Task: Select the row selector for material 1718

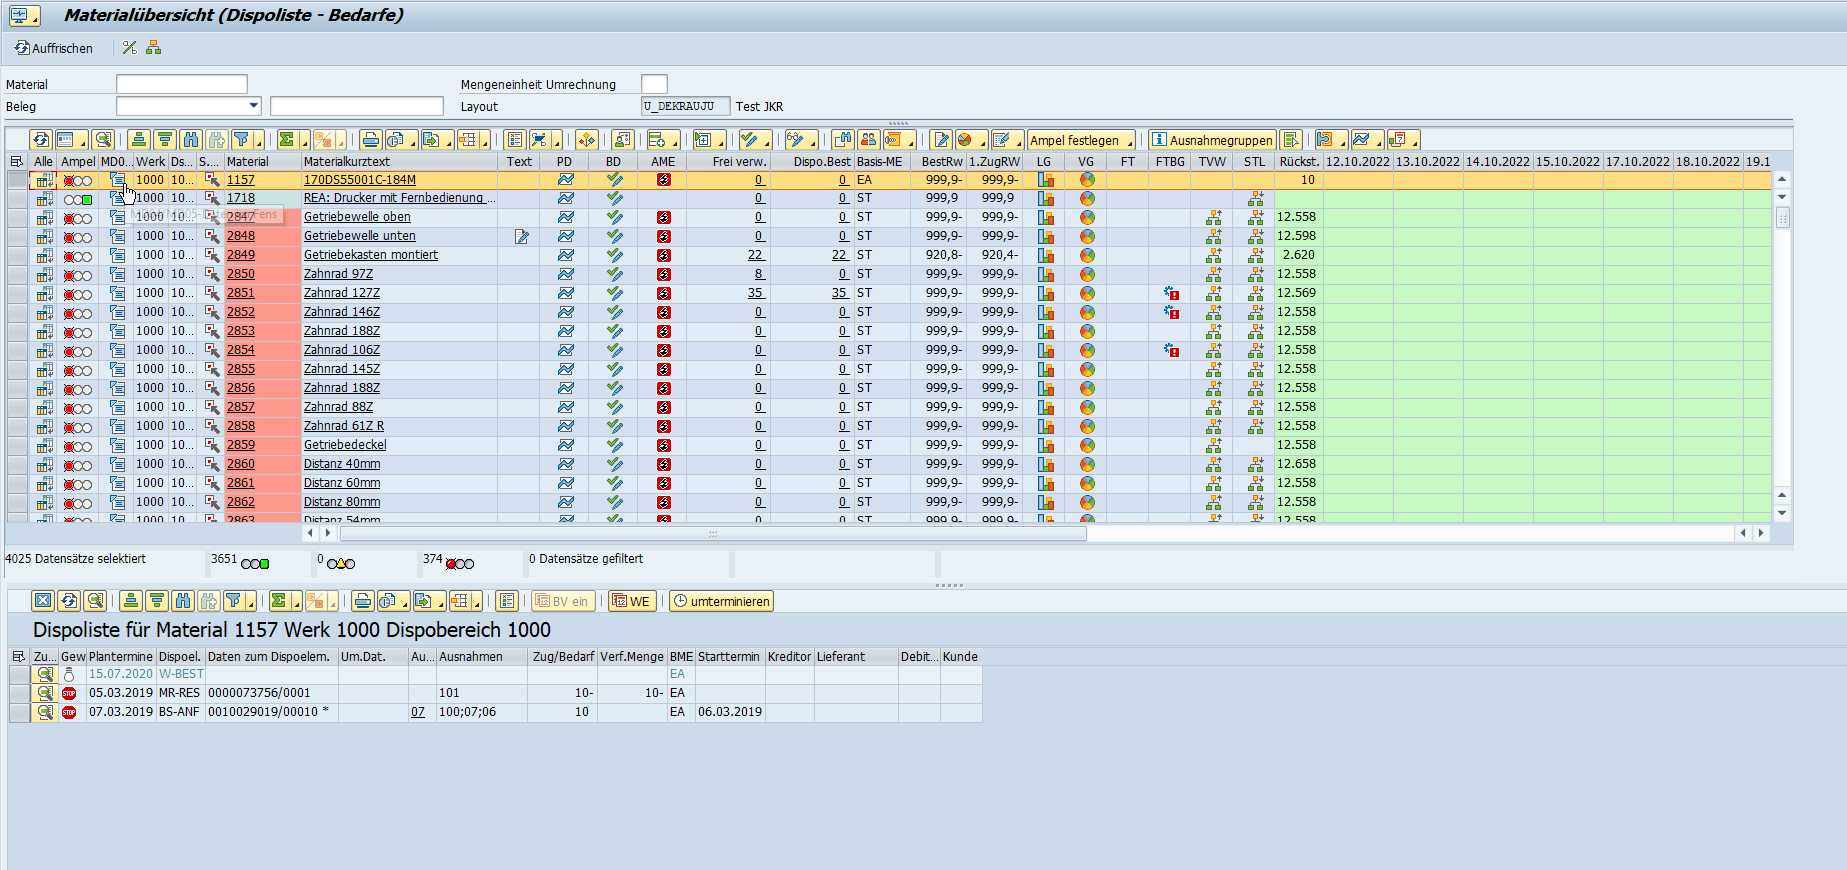Action: point(17,199)
